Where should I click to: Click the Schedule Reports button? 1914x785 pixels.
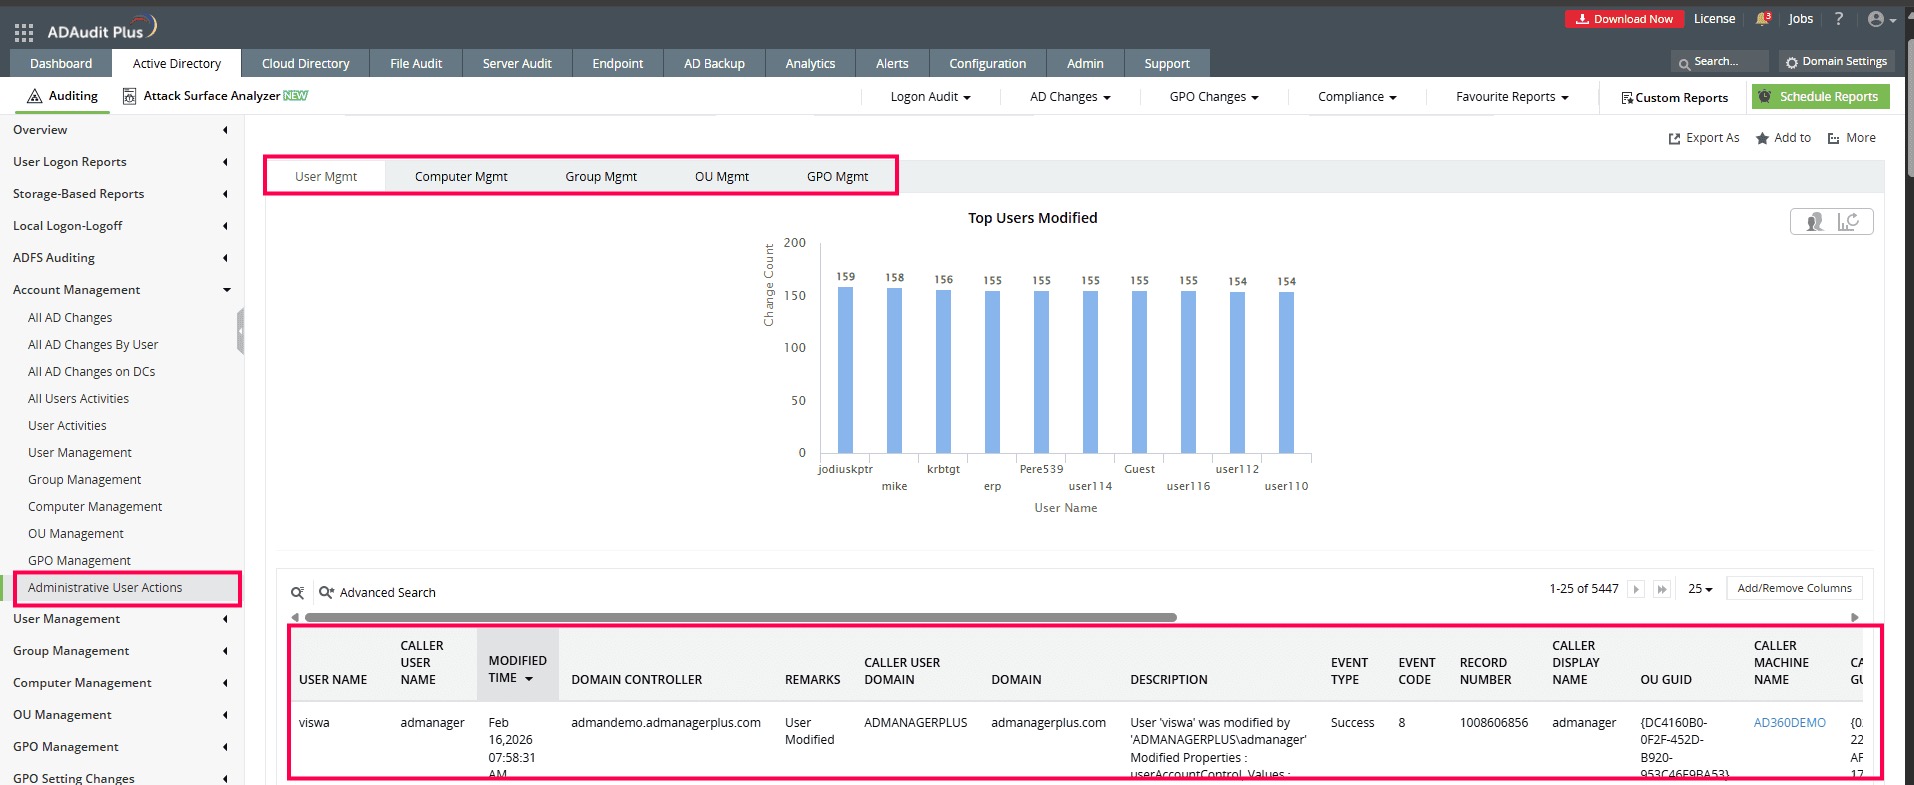click(1820, 97)
